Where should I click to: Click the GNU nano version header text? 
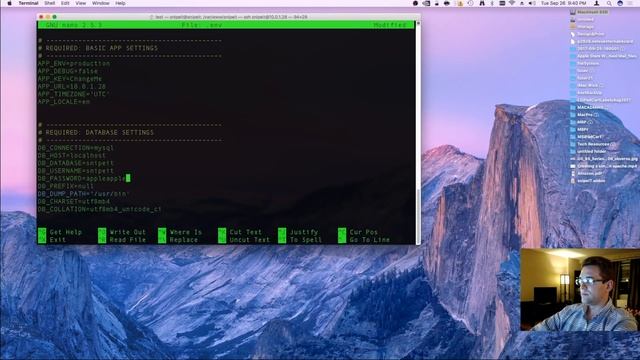pos(74,25)
